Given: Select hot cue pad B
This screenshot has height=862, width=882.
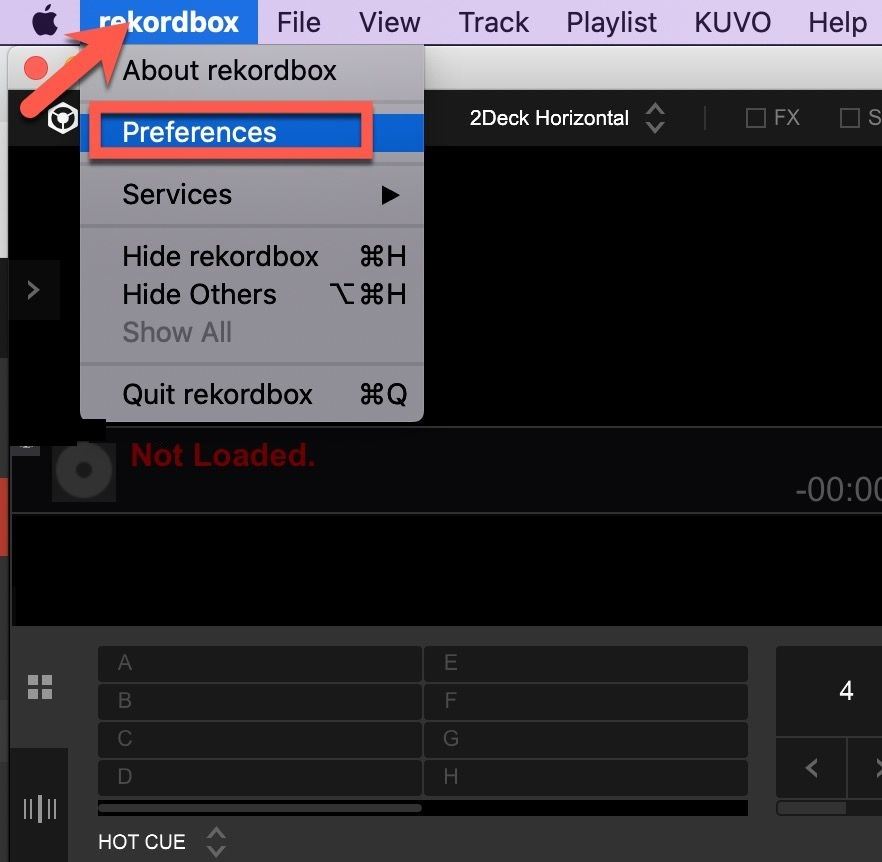Looking at the screenshot, I should [260, 701].
